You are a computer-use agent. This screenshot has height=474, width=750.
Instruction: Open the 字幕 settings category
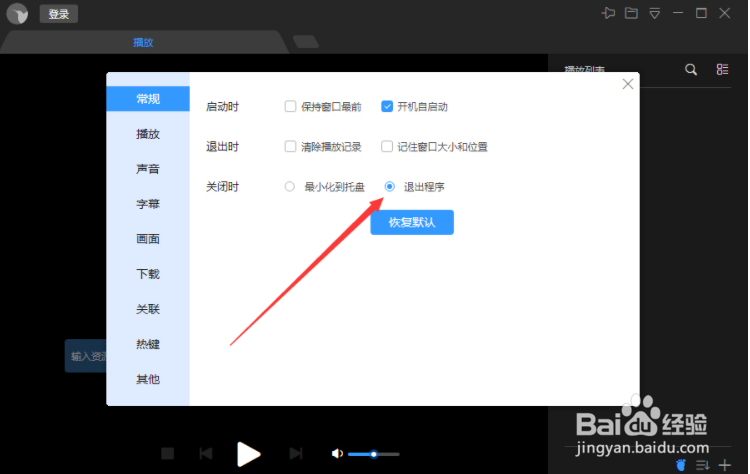[148, 204]
